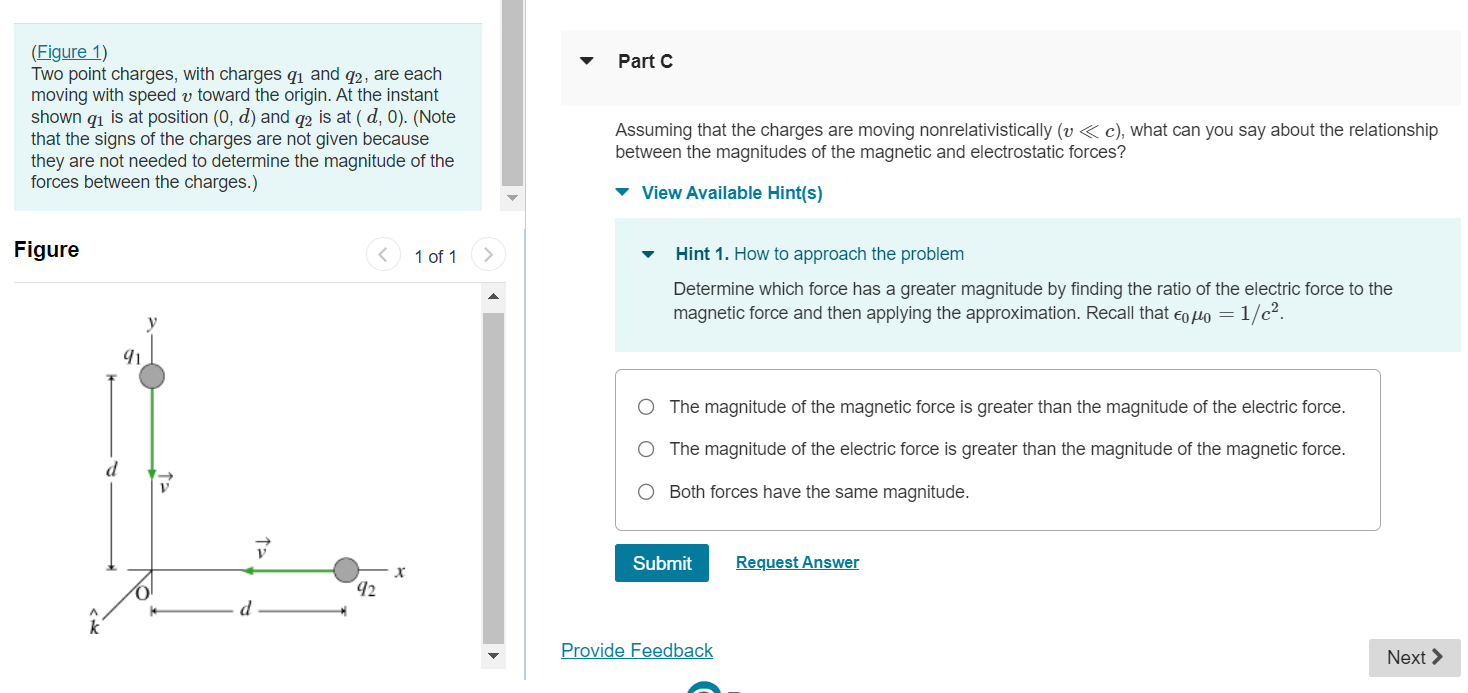Click the down arrow on figure scrollbar
This screenshot has height=693, width=1468.
(x=493, y=656)
